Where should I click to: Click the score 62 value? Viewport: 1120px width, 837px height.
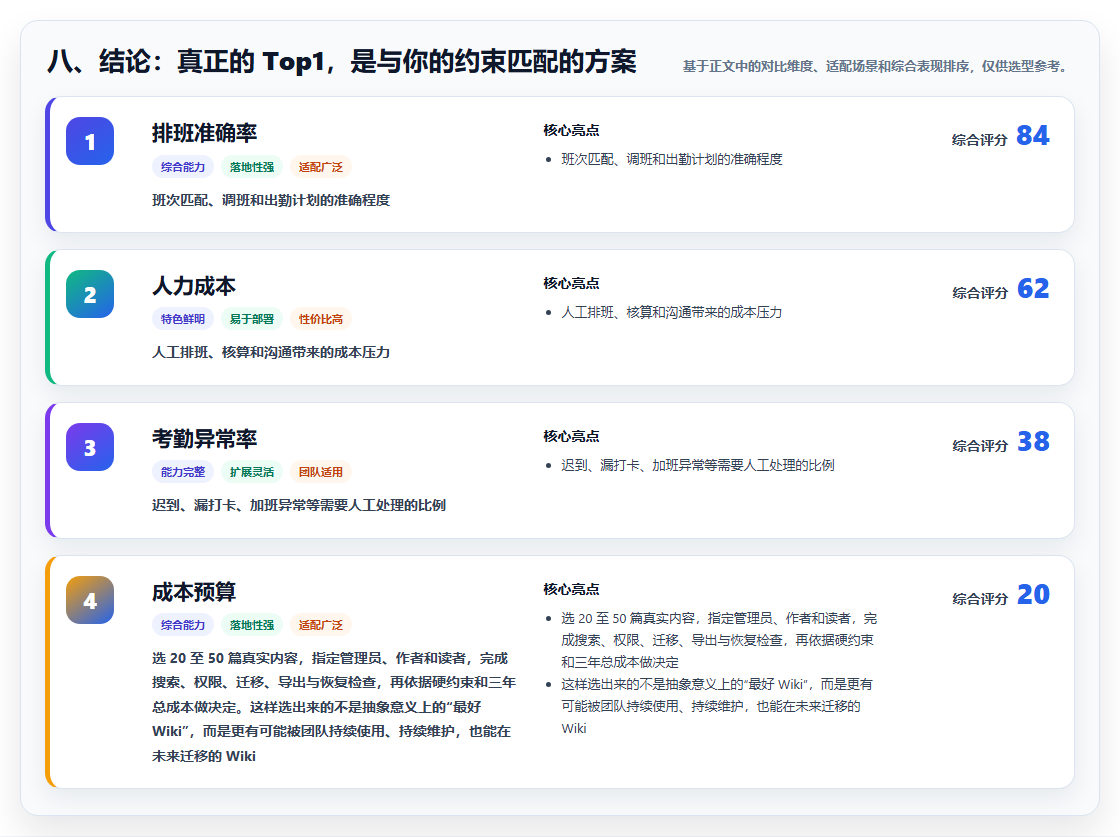pyautogui.click(x=1033, y=289)
